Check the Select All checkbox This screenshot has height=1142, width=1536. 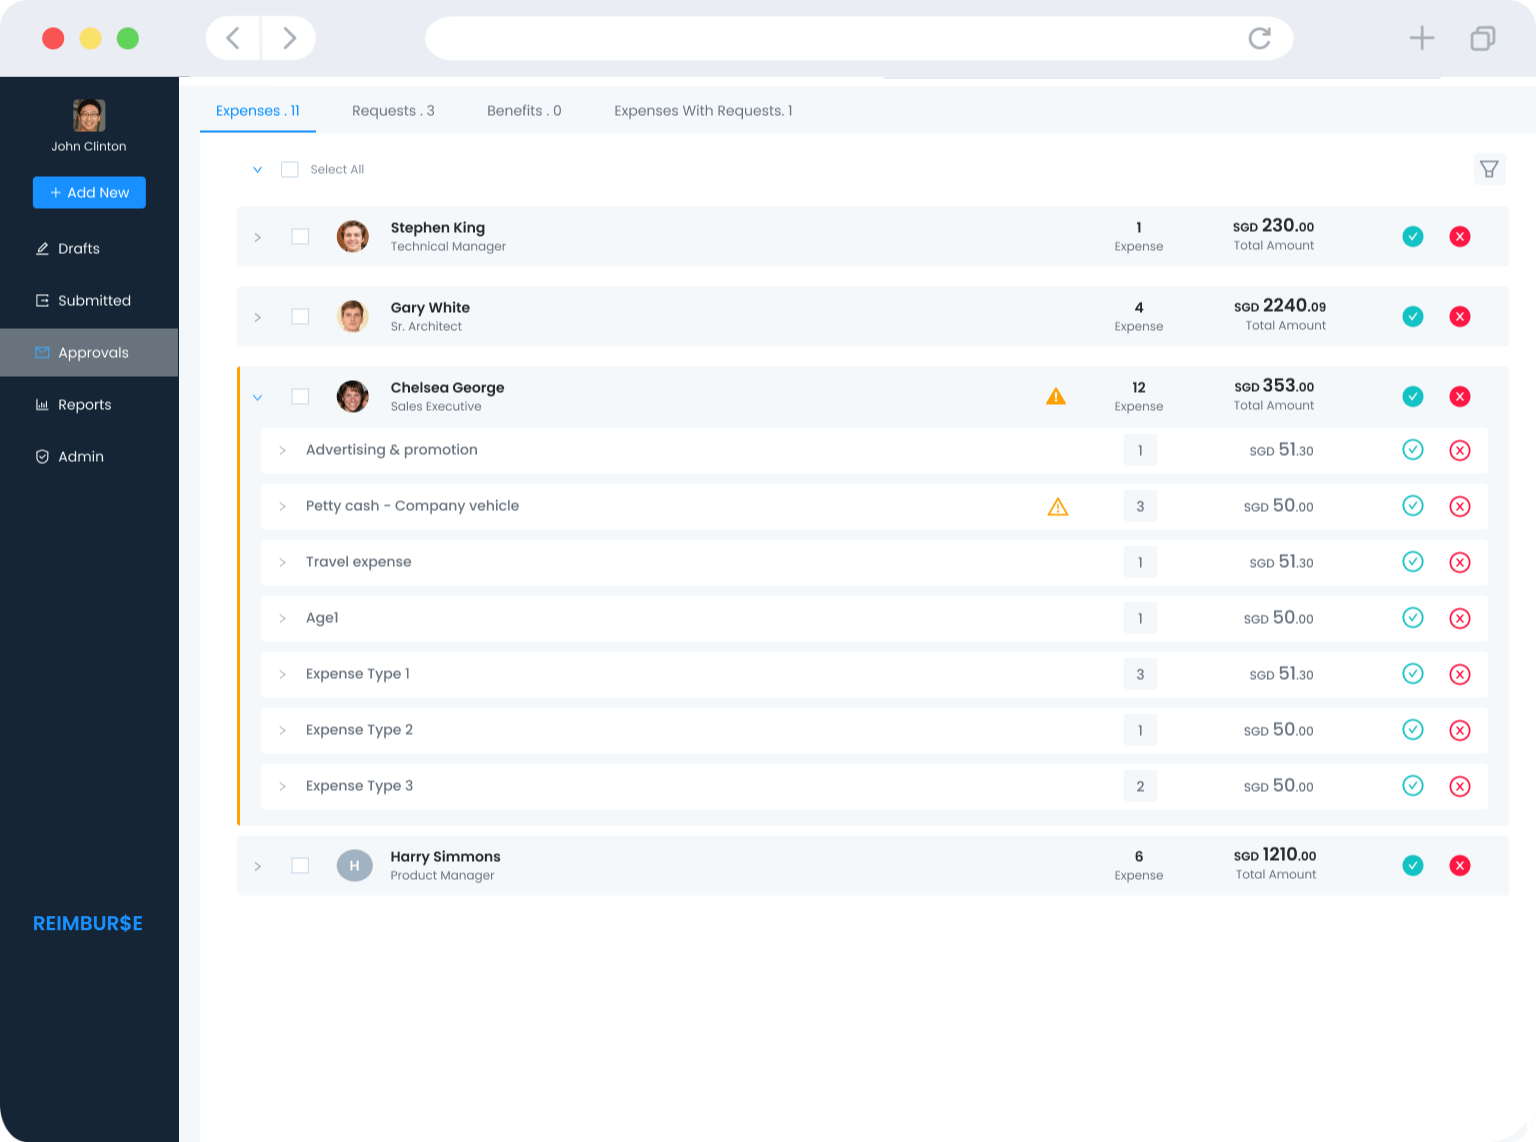290,170
